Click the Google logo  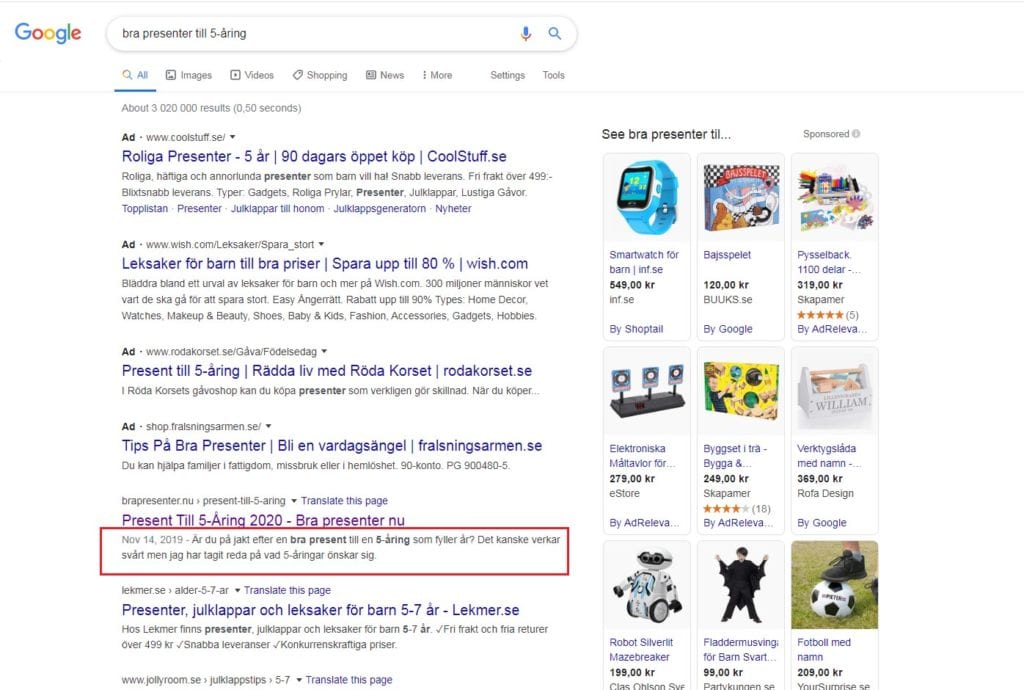(x=48, y=33)
